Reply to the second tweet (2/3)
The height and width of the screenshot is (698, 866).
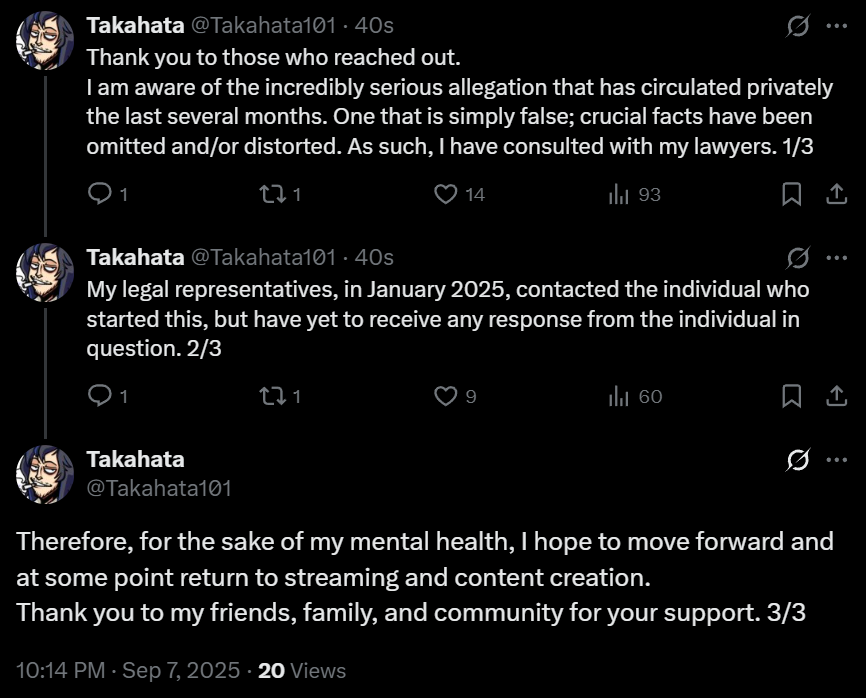coord(100,396)
